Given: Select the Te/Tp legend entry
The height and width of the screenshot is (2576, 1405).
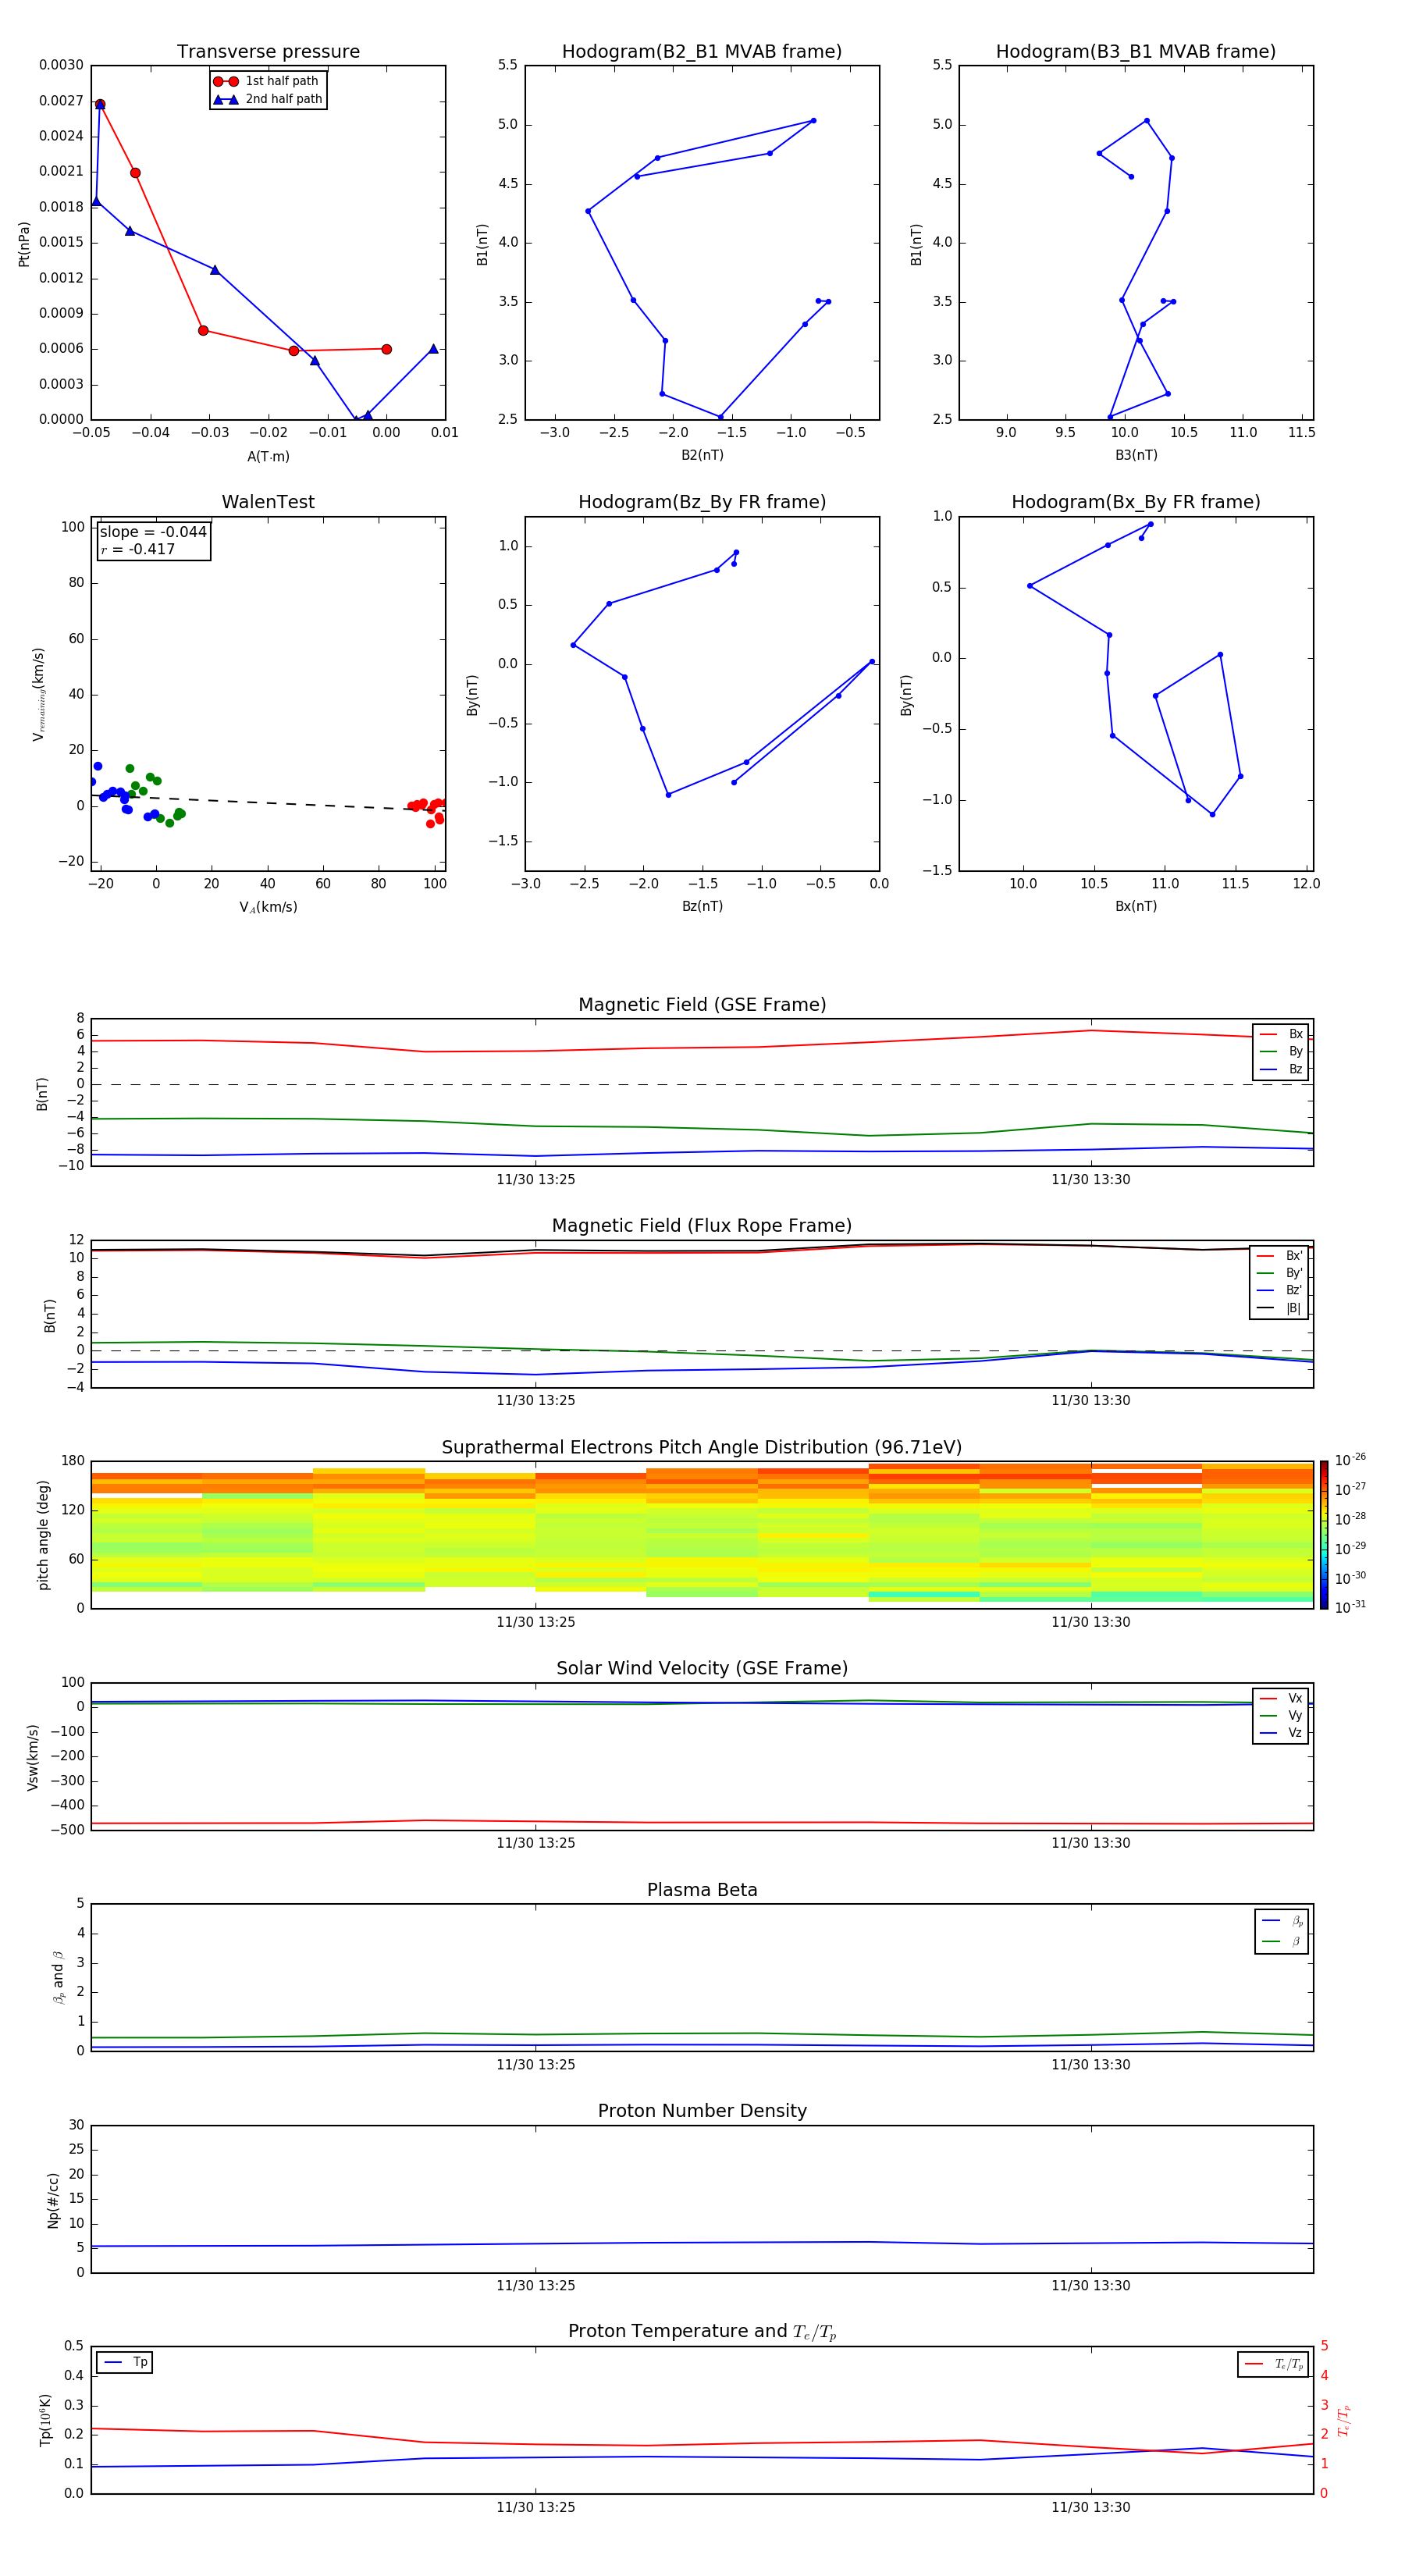Looking at the screenshot, I should [1274, 2364].
